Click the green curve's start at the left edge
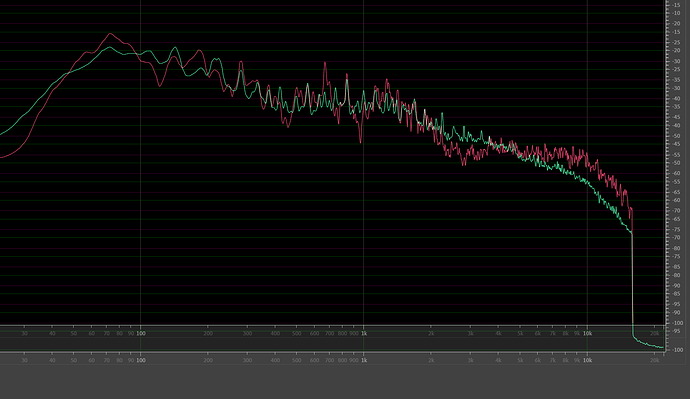 coord(2,134)
